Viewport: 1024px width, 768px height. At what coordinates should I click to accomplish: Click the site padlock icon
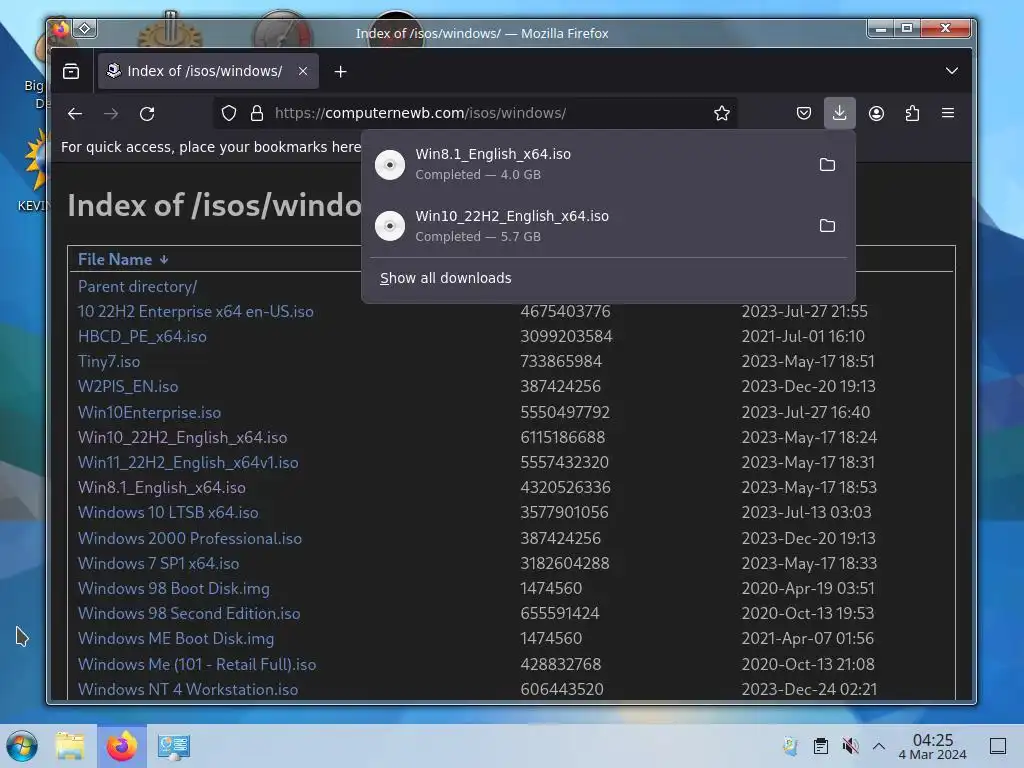coord(257,113)
